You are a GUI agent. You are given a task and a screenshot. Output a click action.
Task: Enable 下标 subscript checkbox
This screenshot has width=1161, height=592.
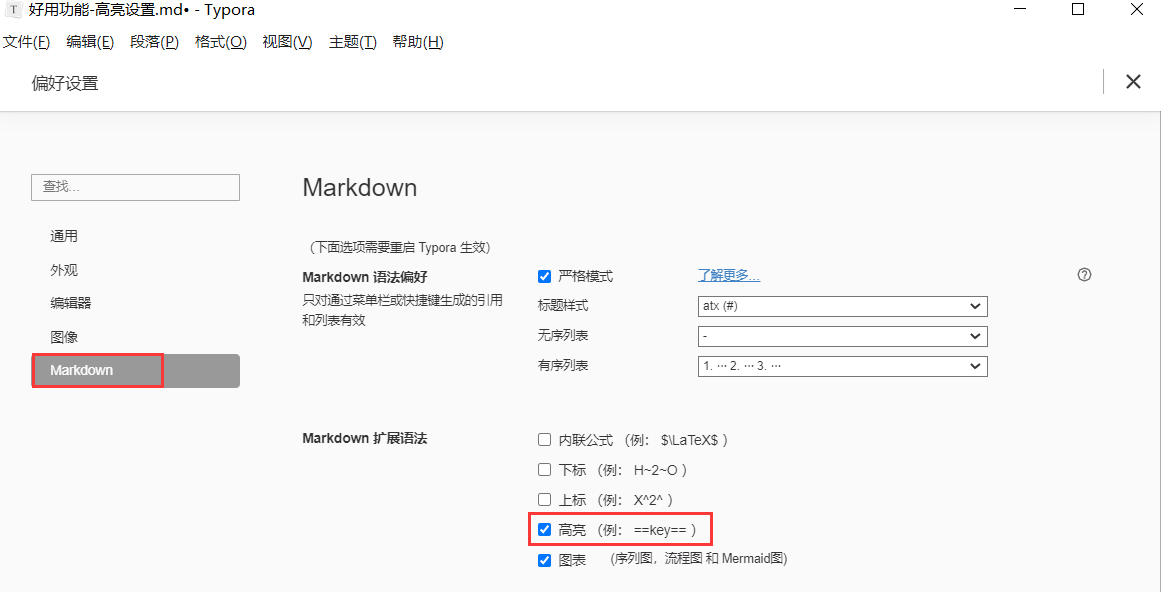(x=544, y=469)
